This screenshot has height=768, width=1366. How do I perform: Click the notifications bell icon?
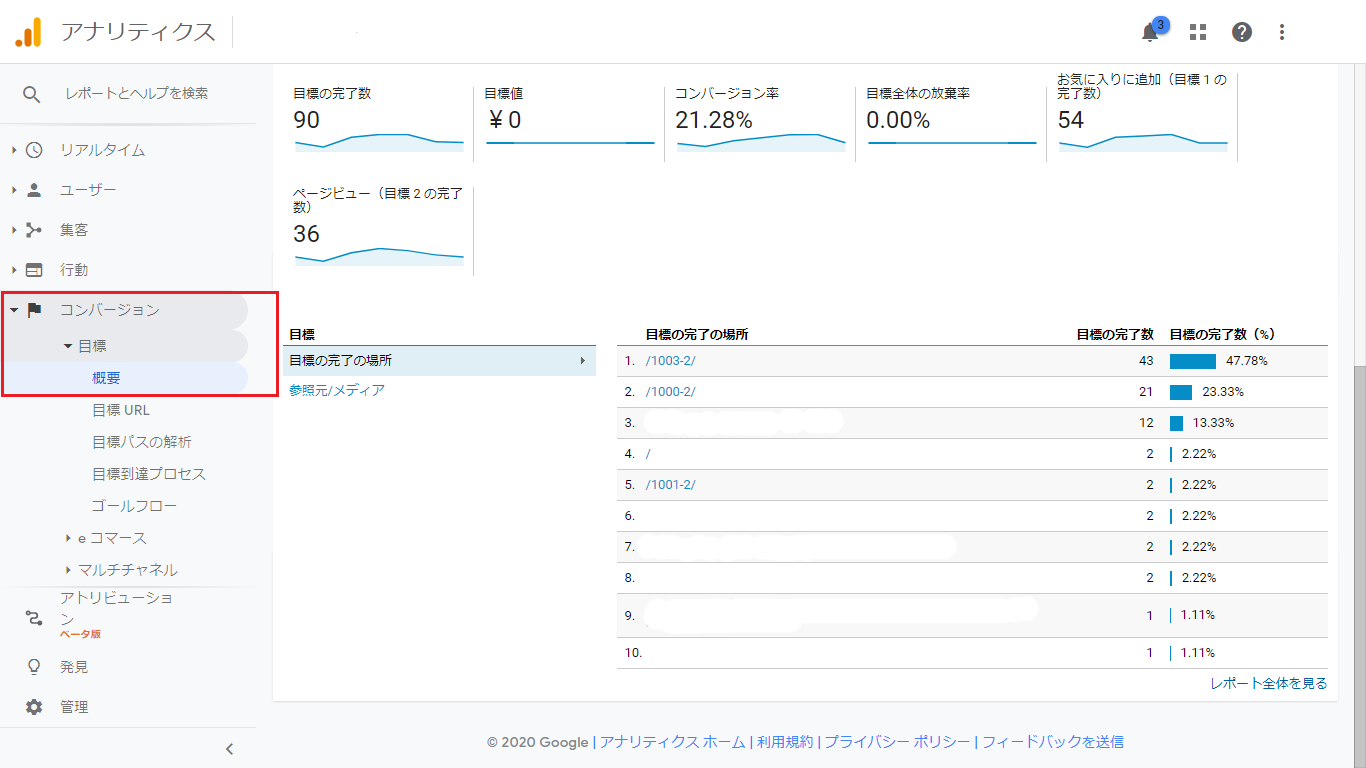click(1150, 32)
